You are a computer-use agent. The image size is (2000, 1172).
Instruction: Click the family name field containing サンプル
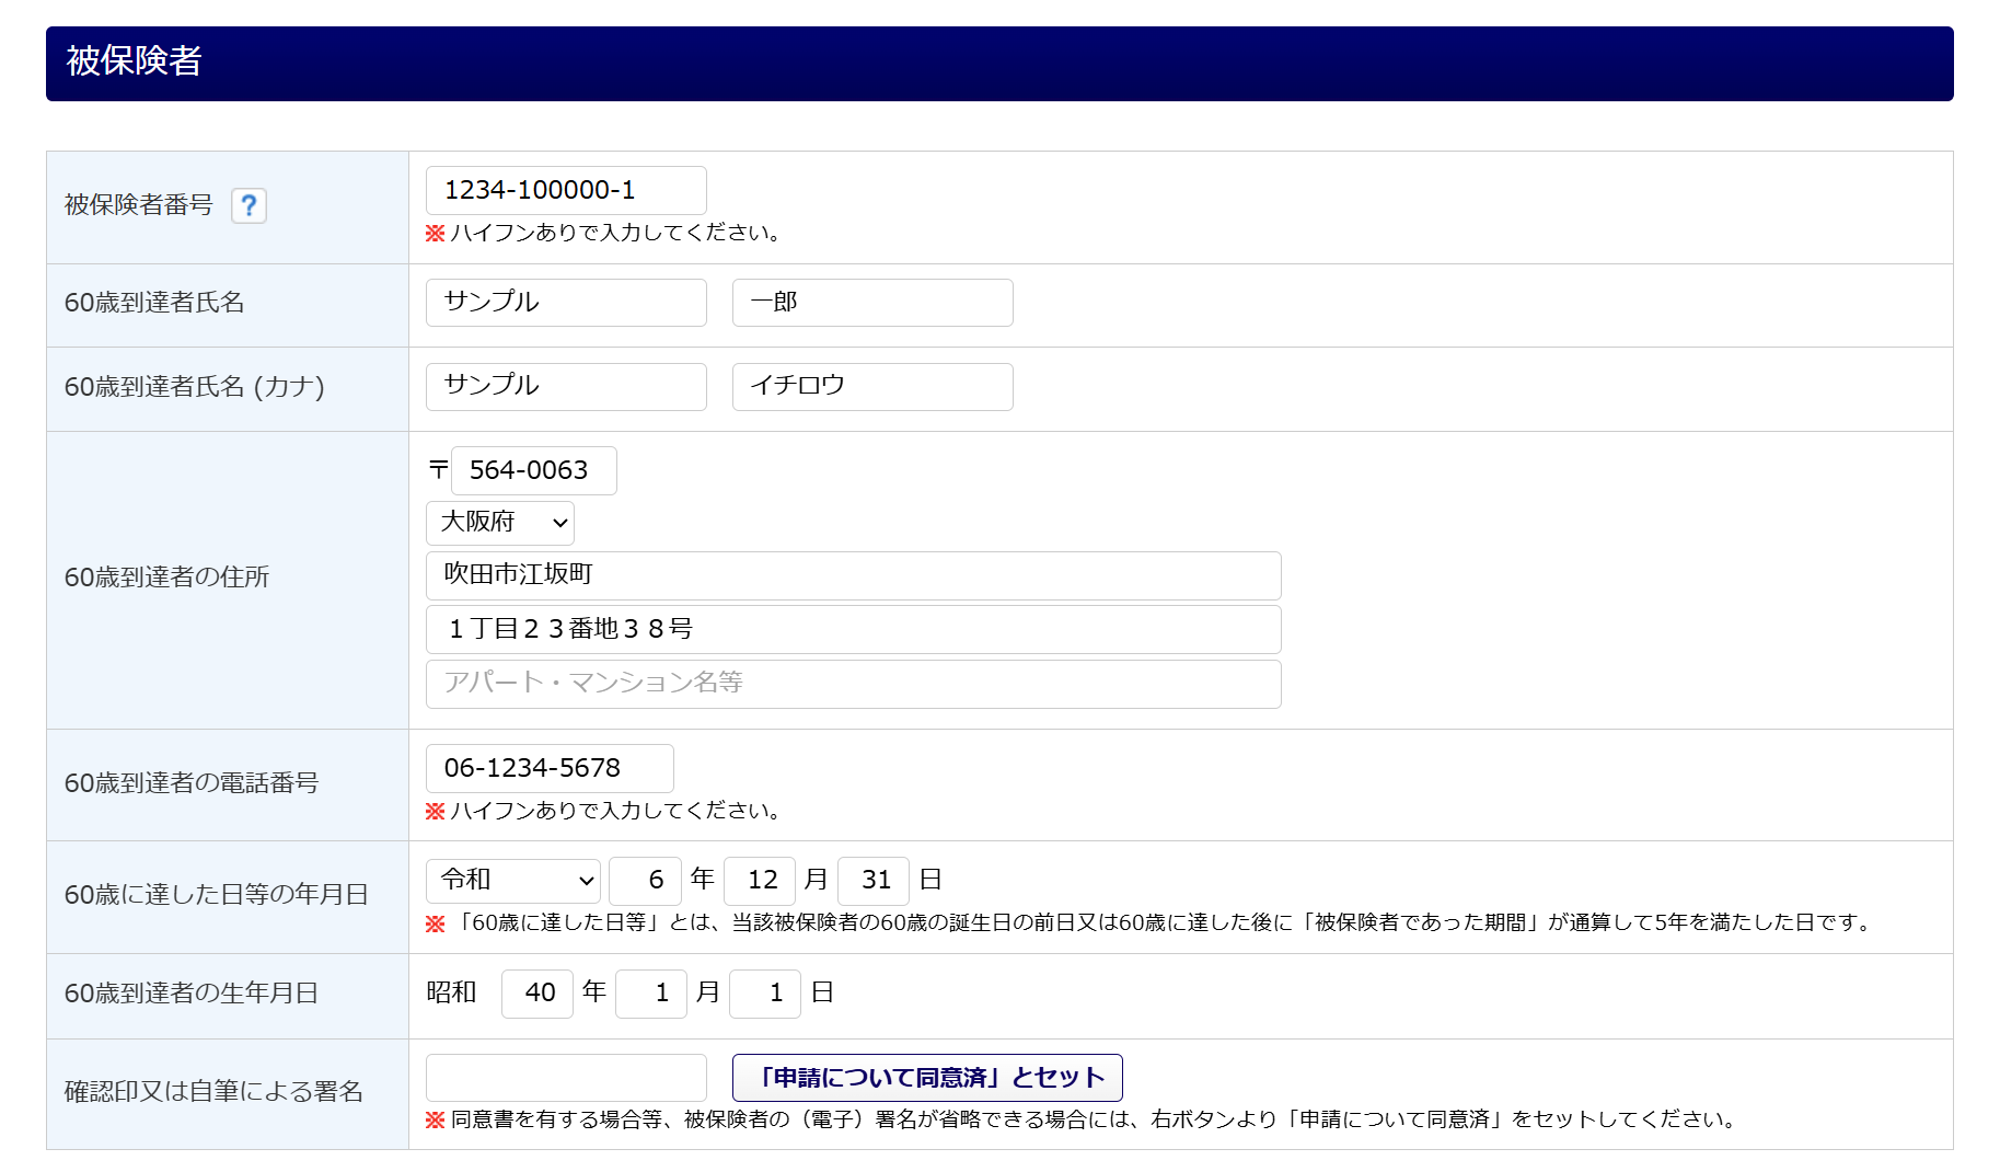pyautogui.click(x=566, y=302)
